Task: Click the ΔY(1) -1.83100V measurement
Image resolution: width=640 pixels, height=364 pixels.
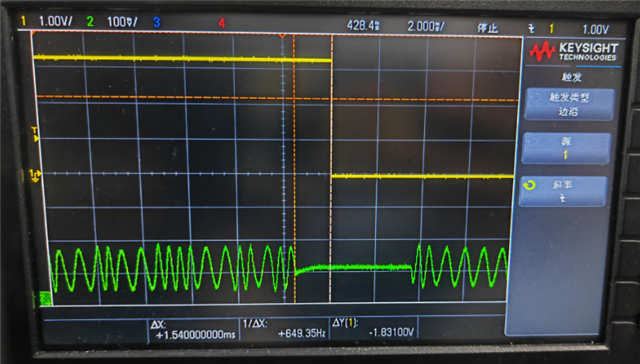Action: (373, 328)
